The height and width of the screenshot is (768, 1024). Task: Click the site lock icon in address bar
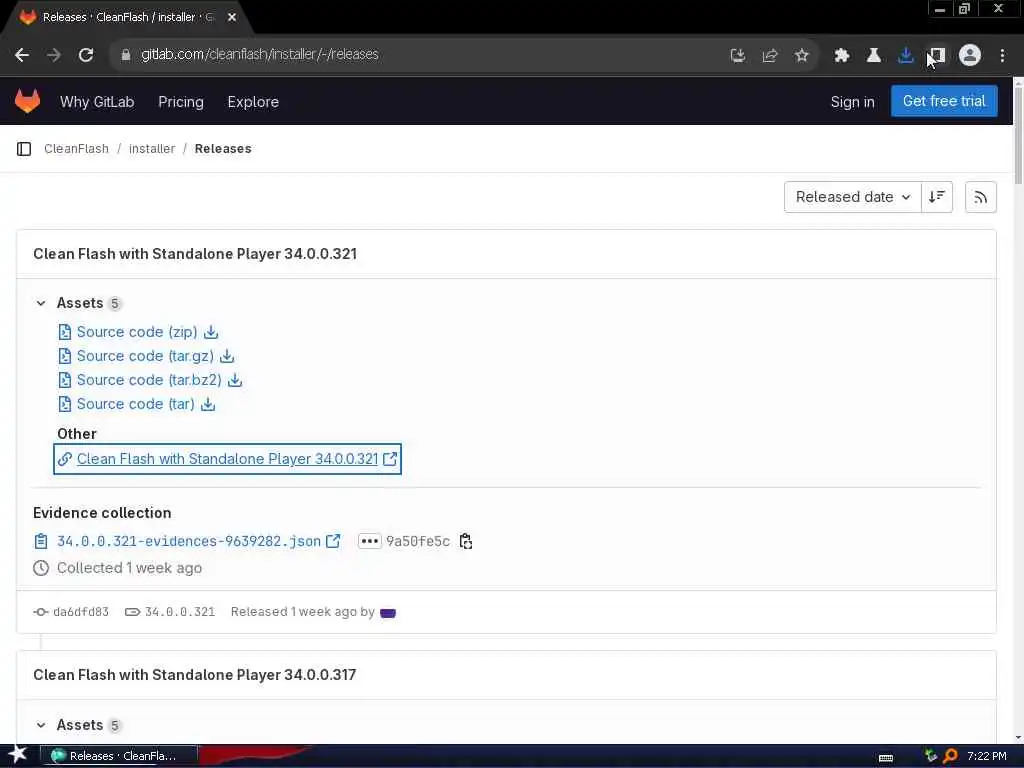coord(126,55)
